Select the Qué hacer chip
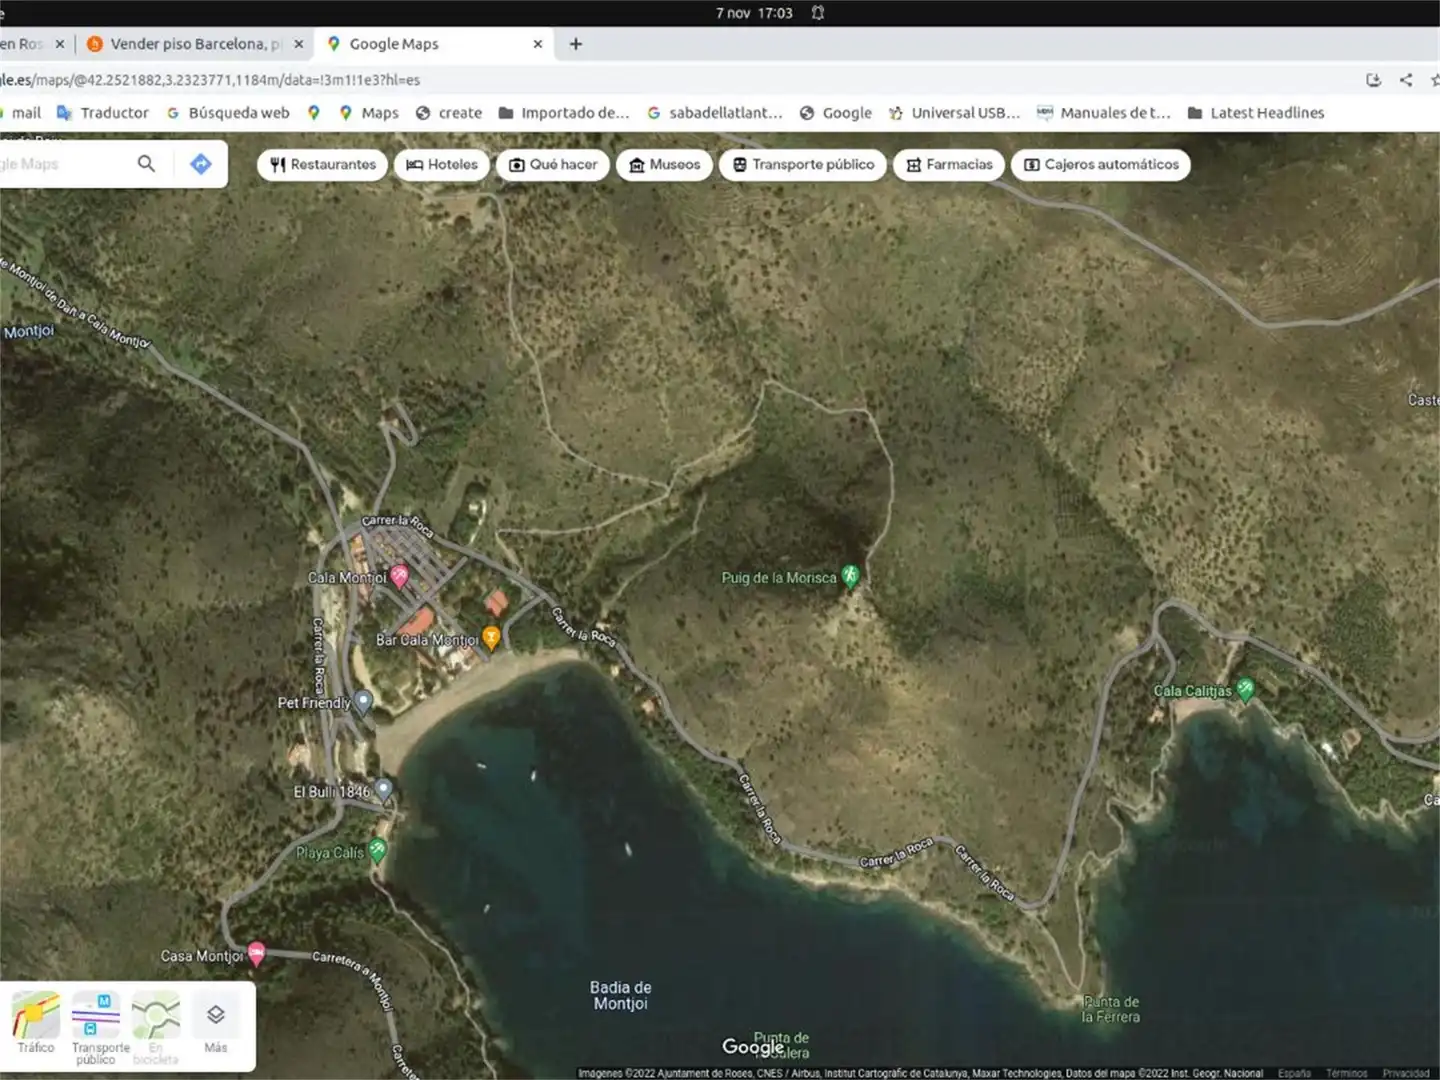This screenshot has height=1080, width=1440. click(553, 164)
